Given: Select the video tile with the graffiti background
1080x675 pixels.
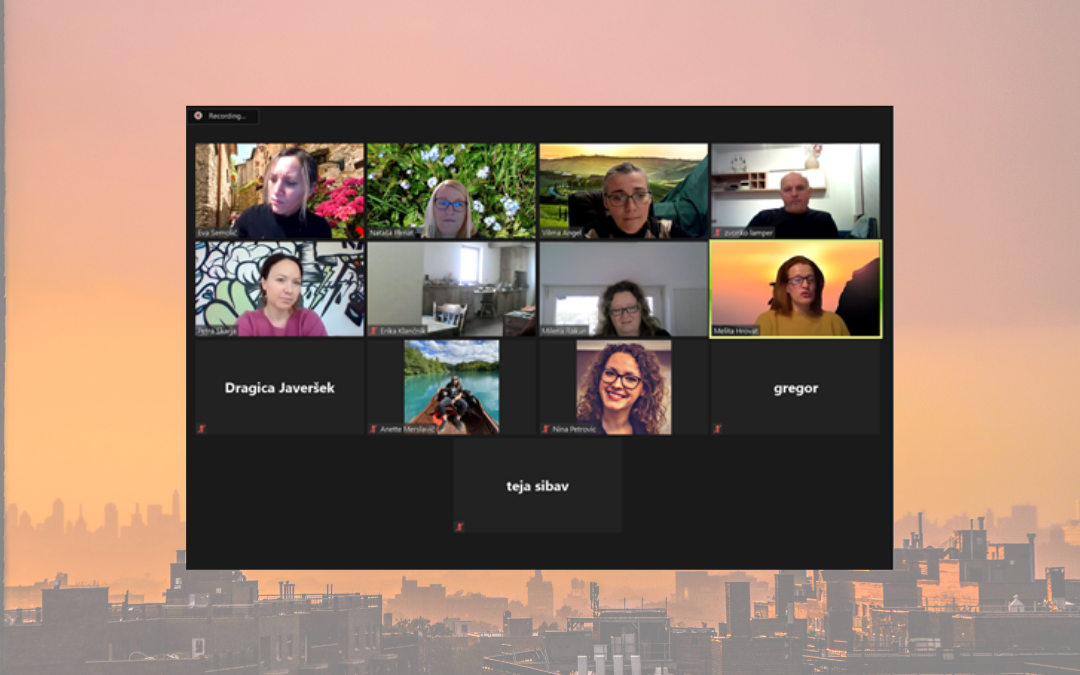Looking at the screenshot, I should pos(279,288).
